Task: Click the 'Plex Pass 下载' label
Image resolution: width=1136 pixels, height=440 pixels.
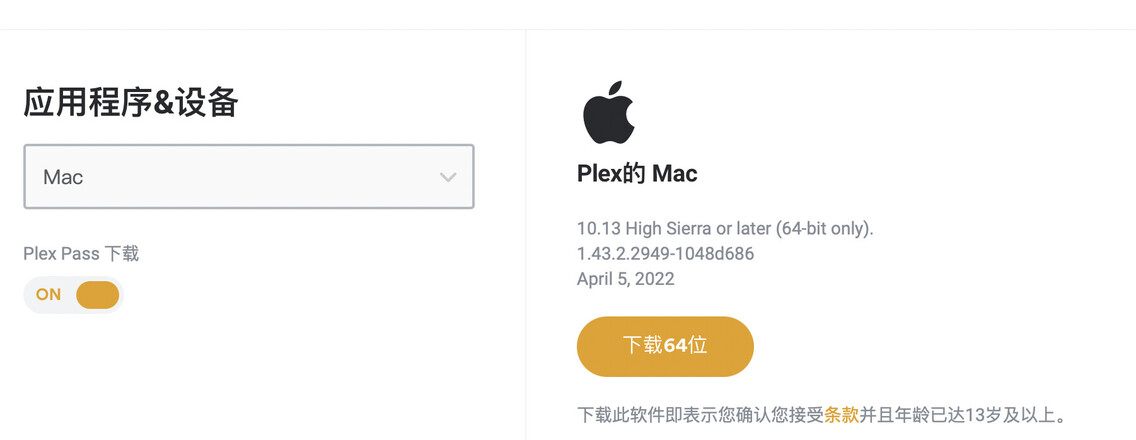Action: pyautogui.click(x=81, y=254)
